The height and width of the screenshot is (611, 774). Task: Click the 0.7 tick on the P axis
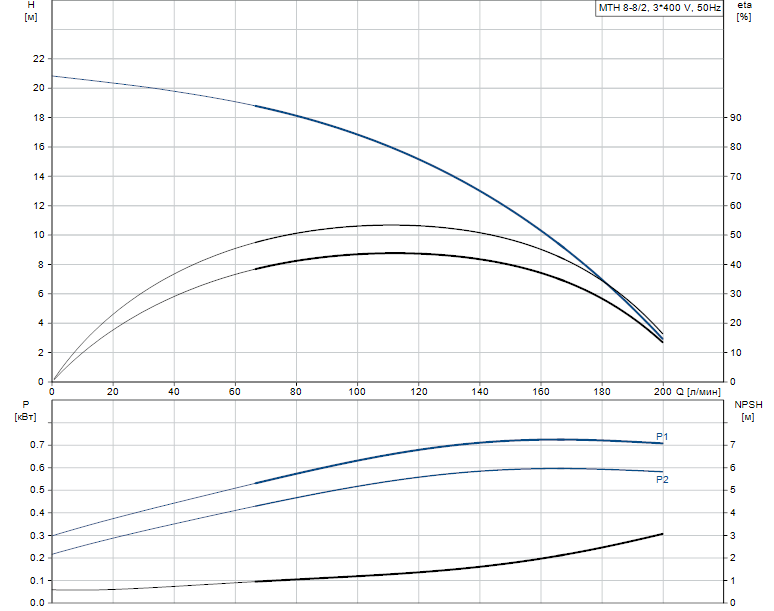coord(37,445)
